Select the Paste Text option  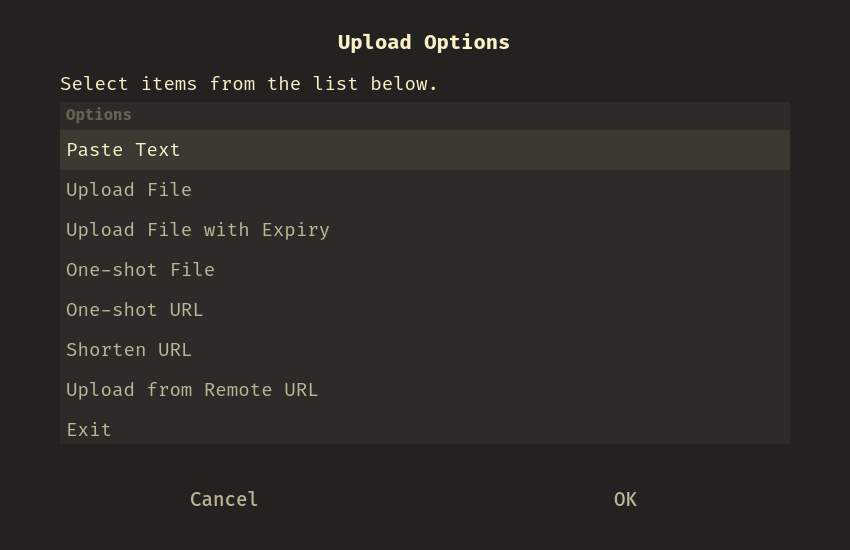(x=424, y=150)
